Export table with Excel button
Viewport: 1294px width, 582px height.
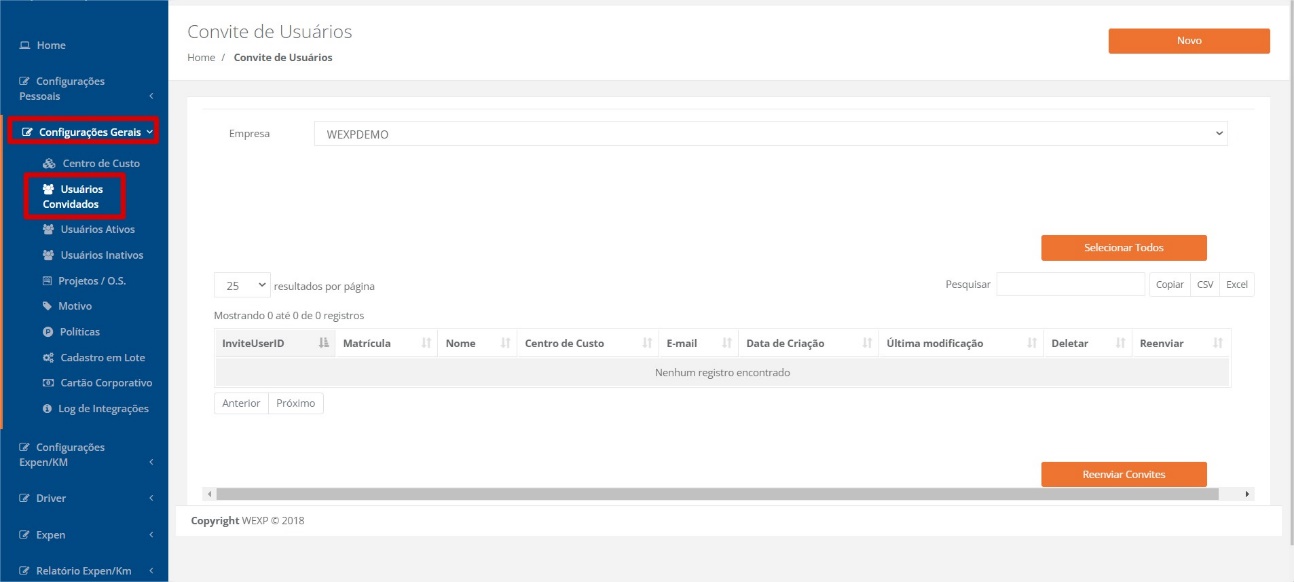click(1237, 285)
